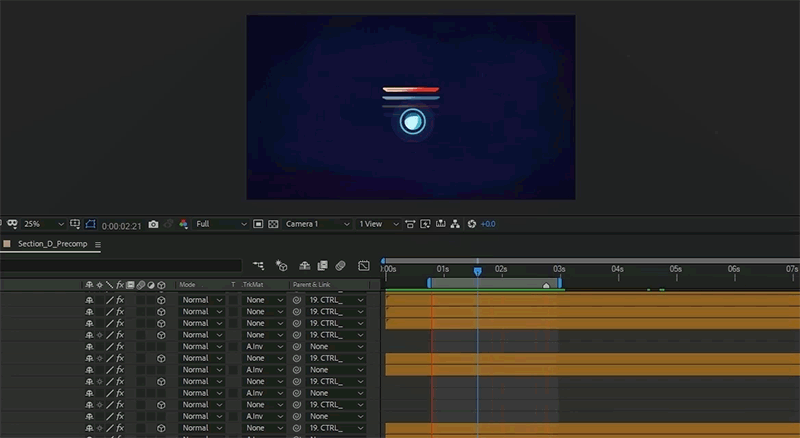Hide all shy layers switch
Viewport: 800px width, 438px height.
305,265
